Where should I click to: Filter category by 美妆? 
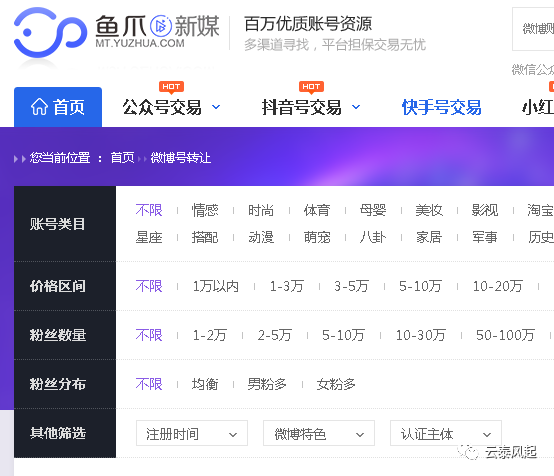429,210
